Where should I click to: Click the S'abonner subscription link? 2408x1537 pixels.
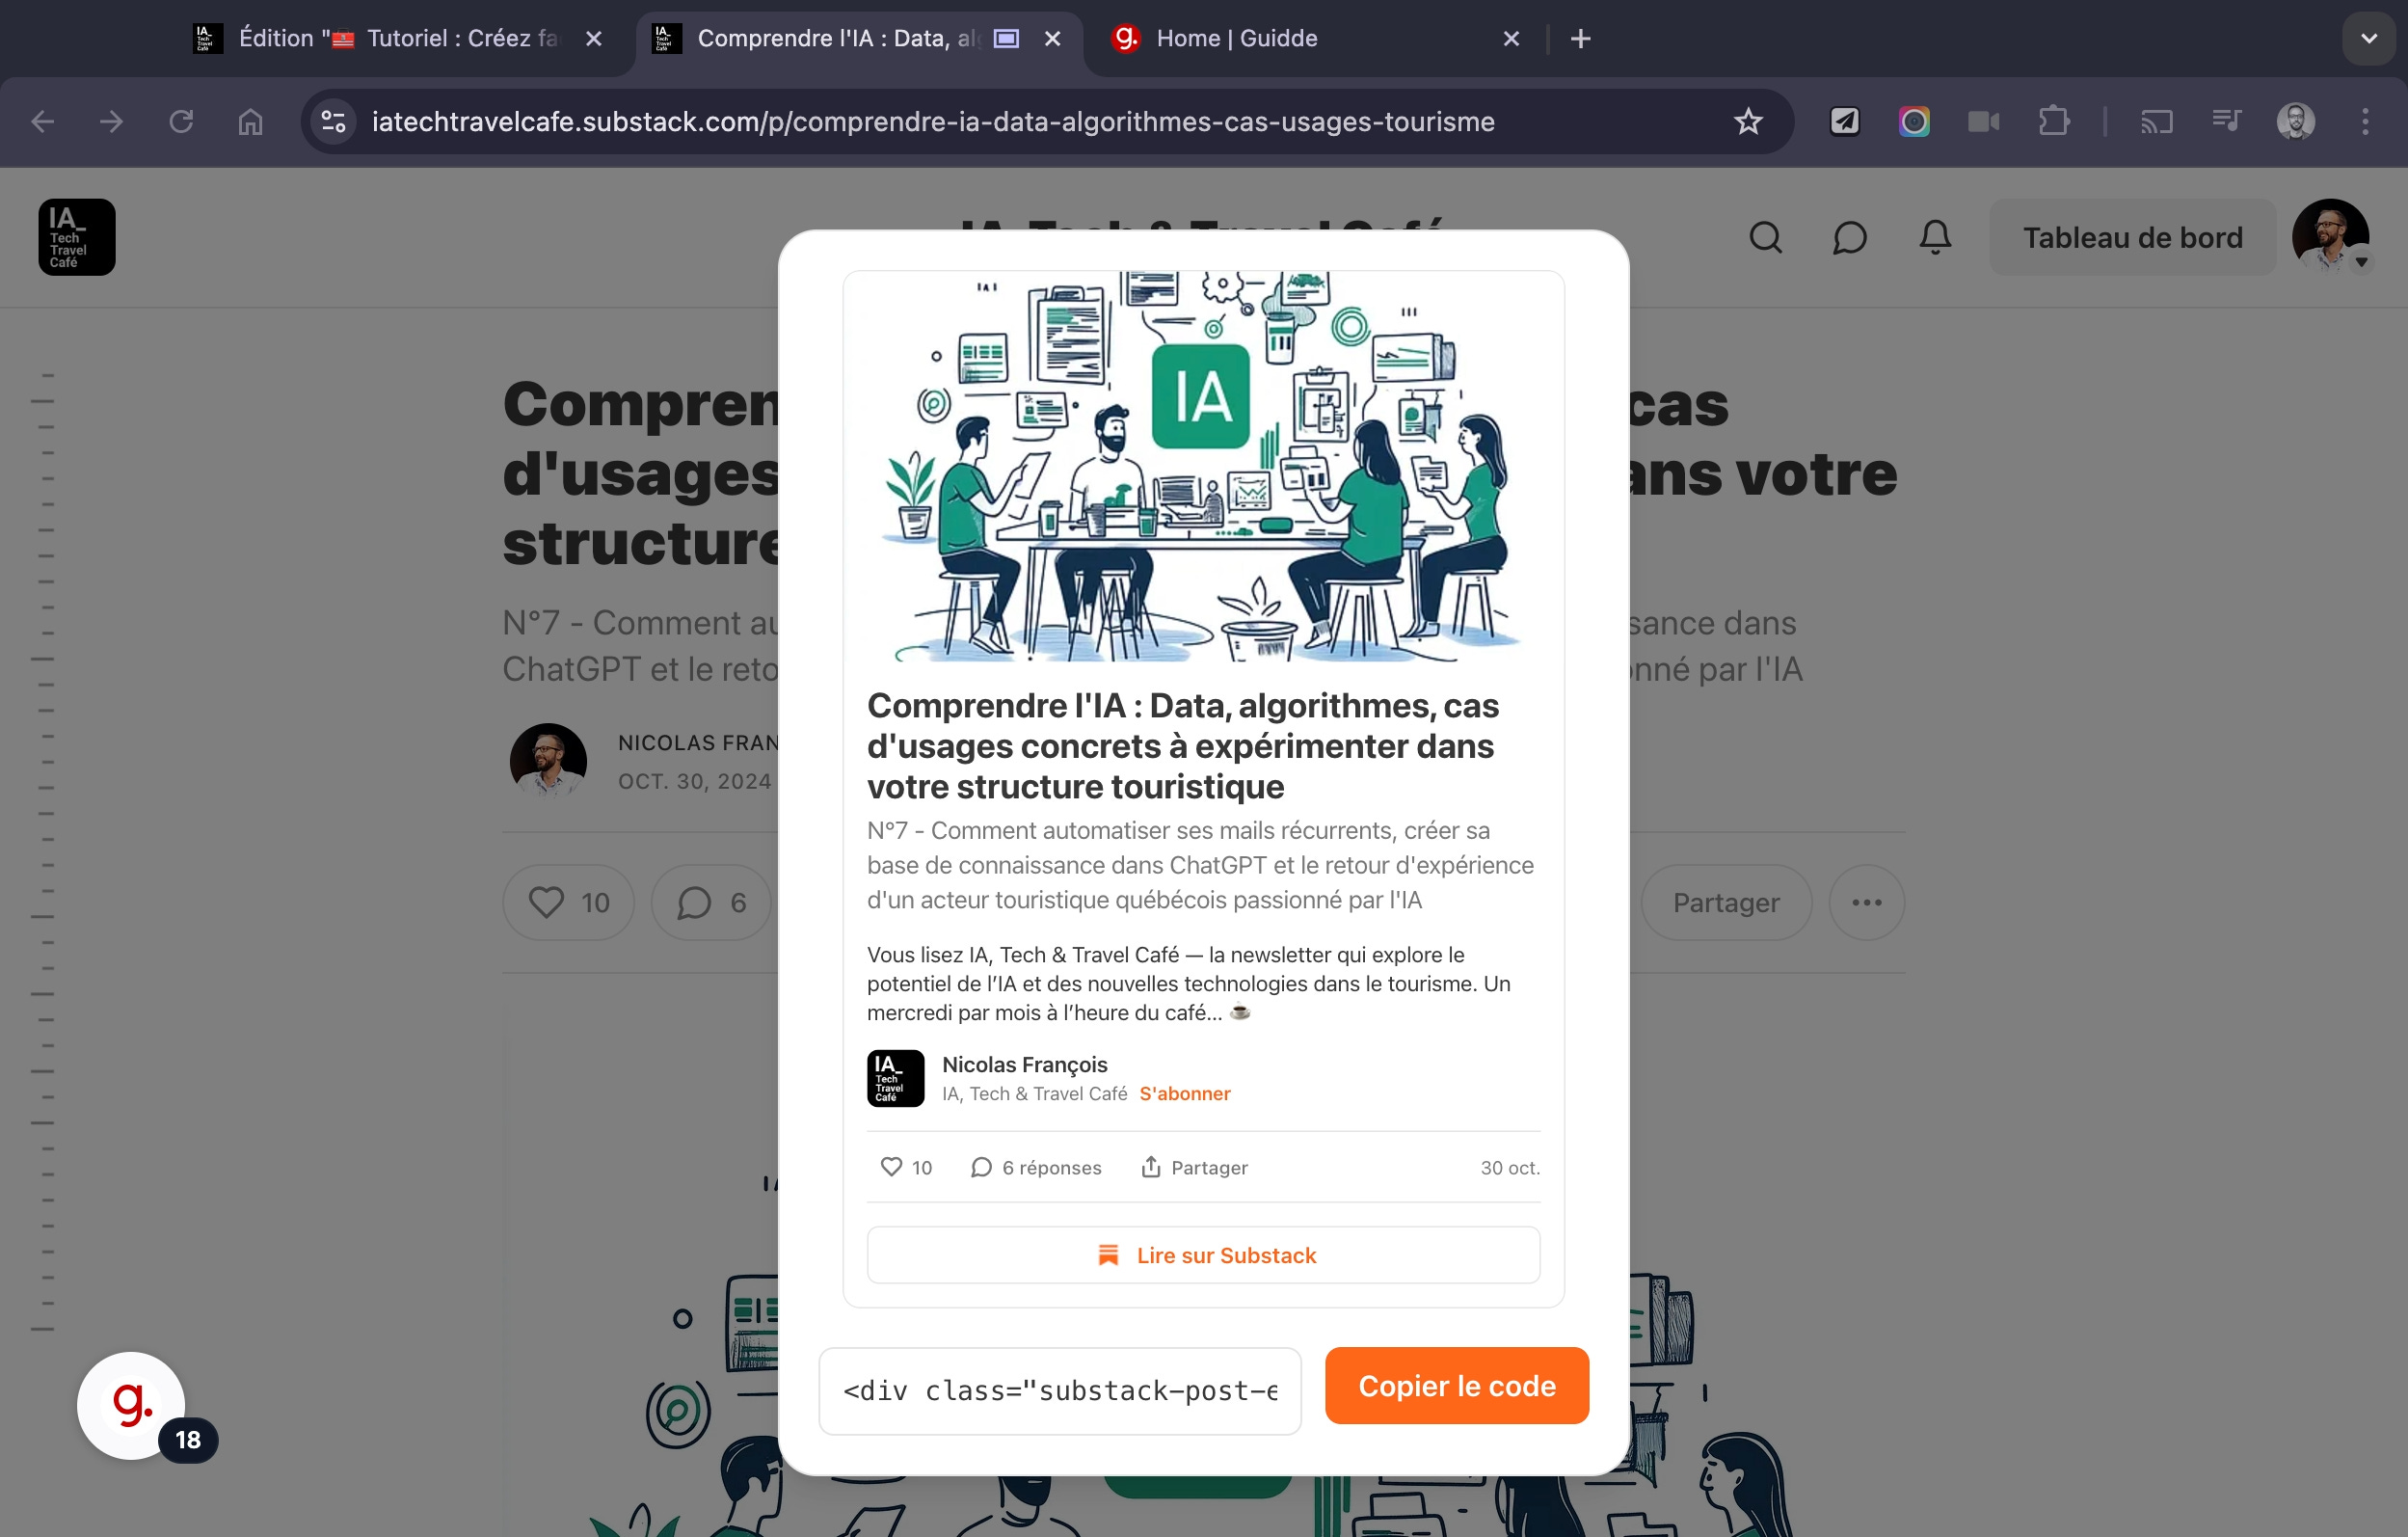(x=1185, y=1092)
